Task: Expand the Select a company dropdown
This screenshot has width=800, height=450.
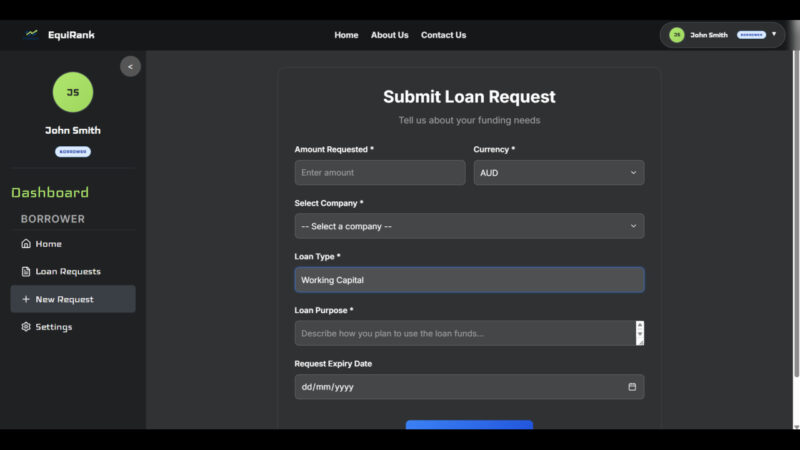Action: point(469,226)
